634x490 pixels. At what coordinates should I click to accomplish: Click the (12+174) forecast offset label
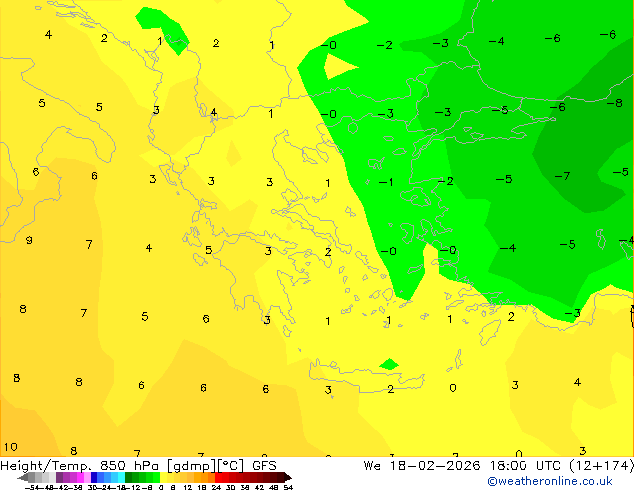(601, 466)
